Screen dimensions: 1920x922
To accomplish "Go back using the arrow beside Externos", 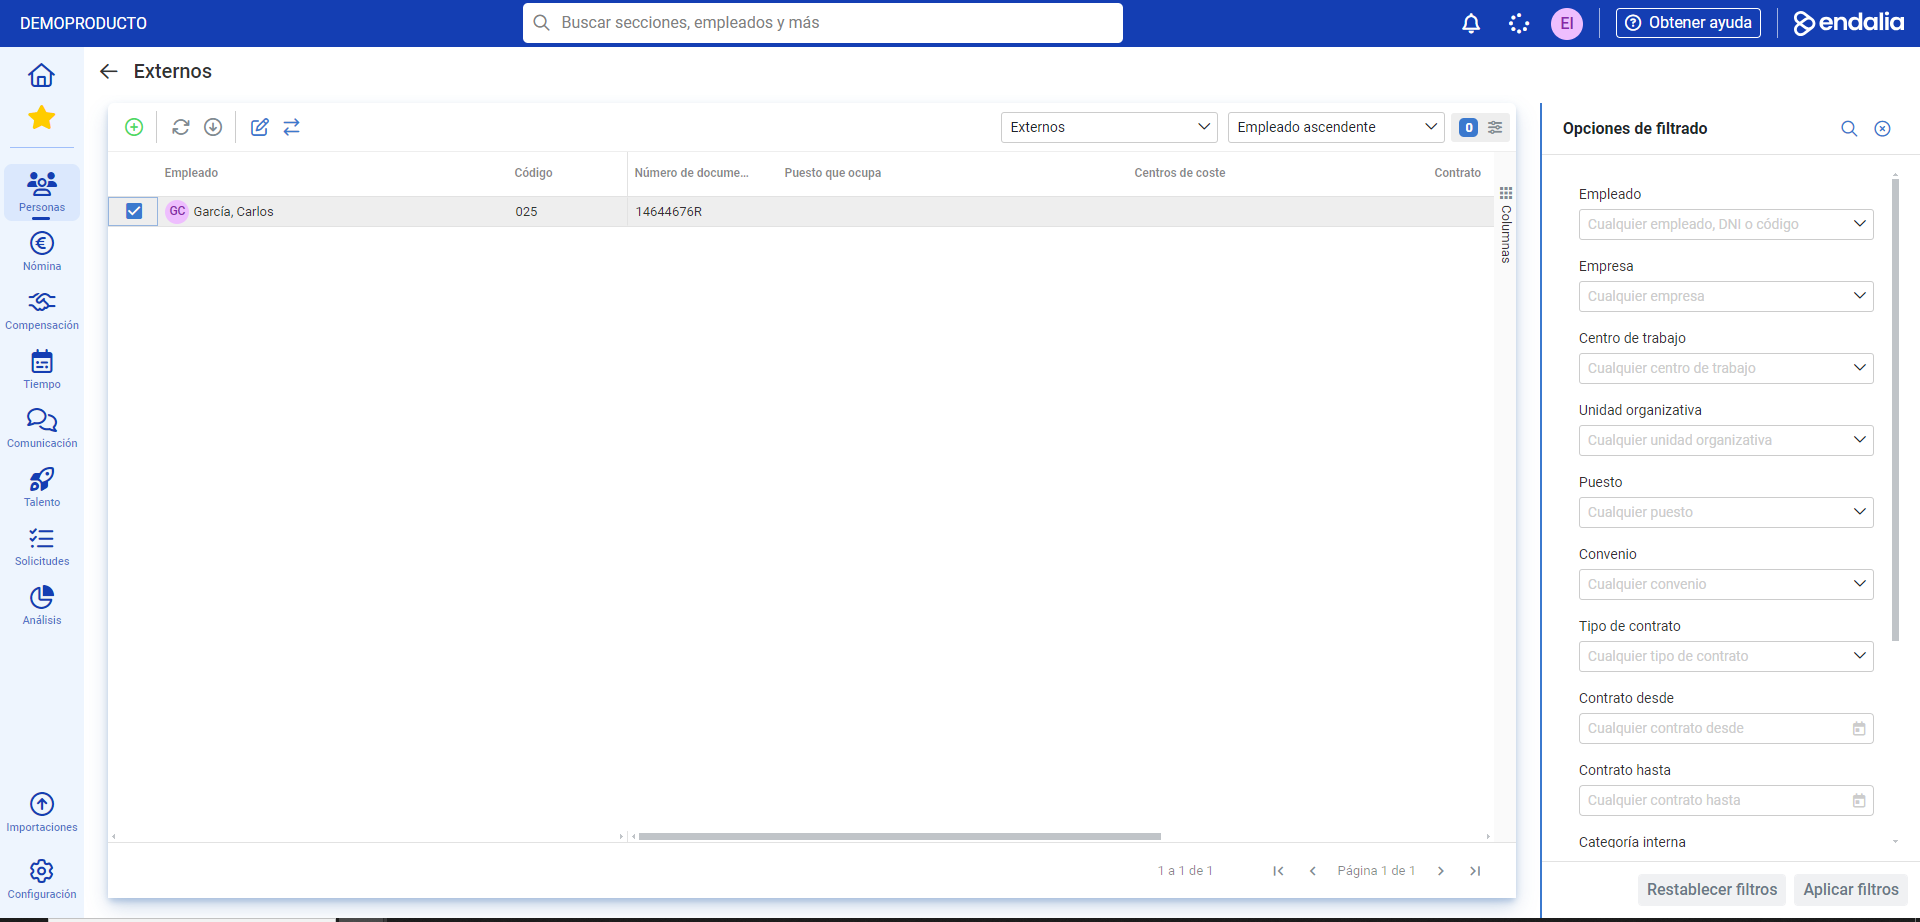I will 109,71.
